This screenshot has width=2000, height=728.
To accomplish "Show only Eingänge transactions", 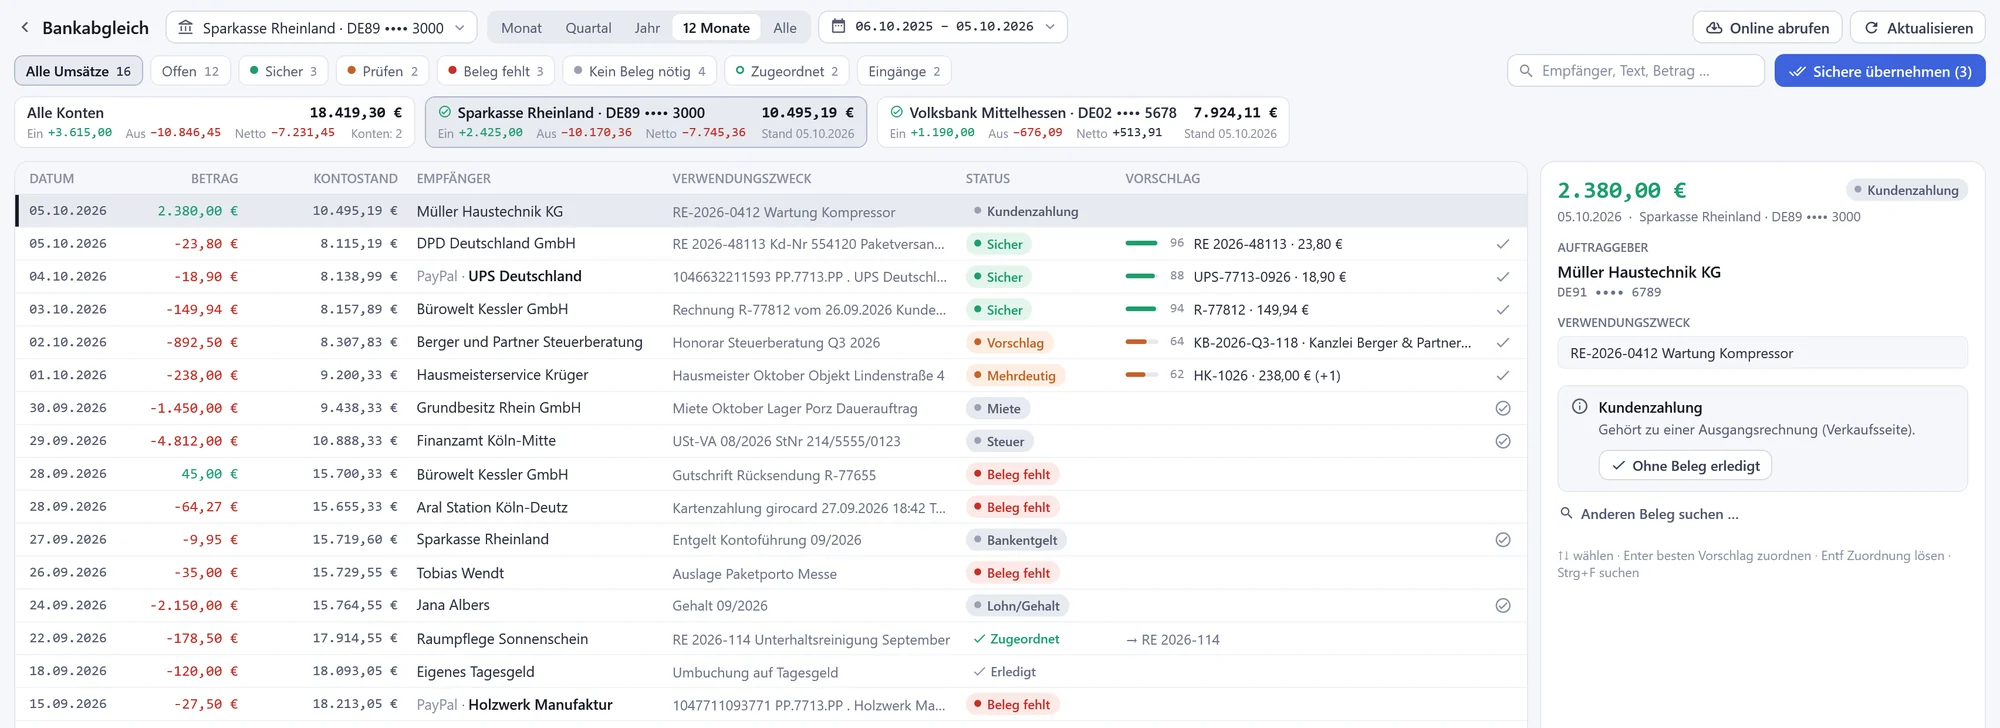I will coord(904,71).
